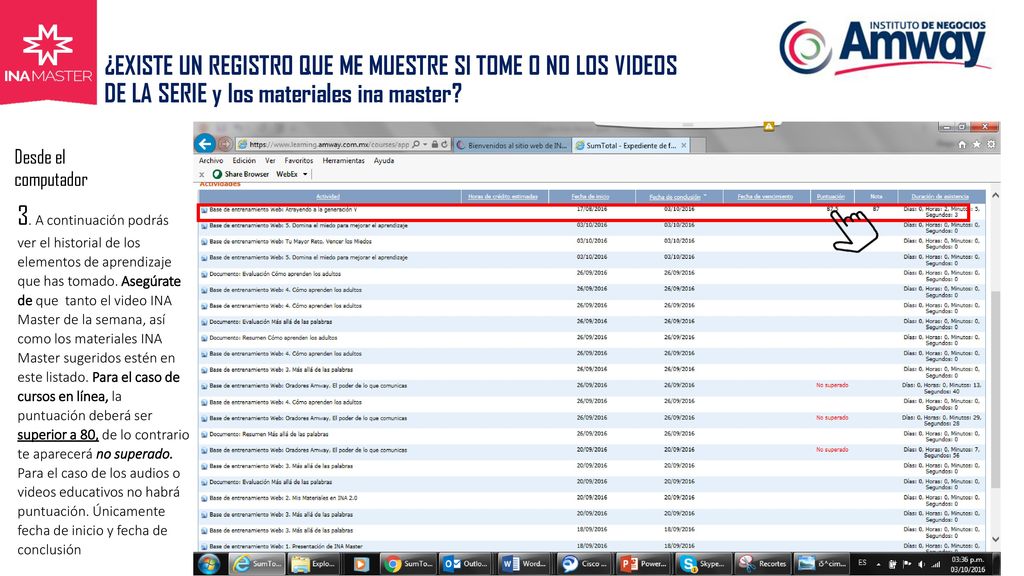Open the Ayuda menu
The width and height of the screenshot is (1024, 576).
tap(384, 161)
